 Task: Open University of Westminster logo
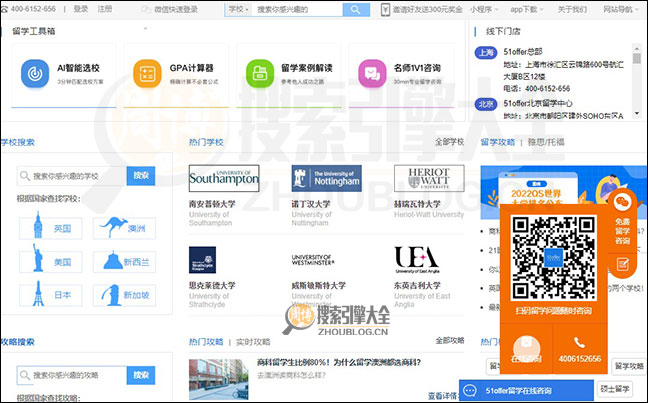coord(313,260)
